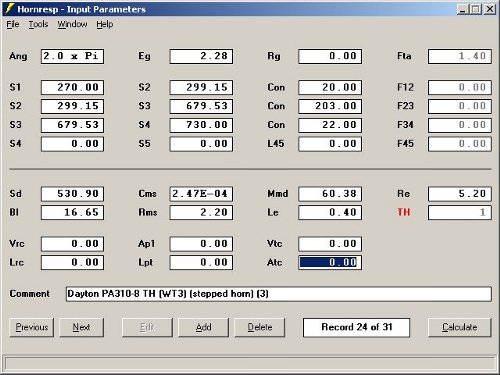The height and width of the screenshot is (375, 500).
Task: Click the Mmd label
Action: point(278,194)
